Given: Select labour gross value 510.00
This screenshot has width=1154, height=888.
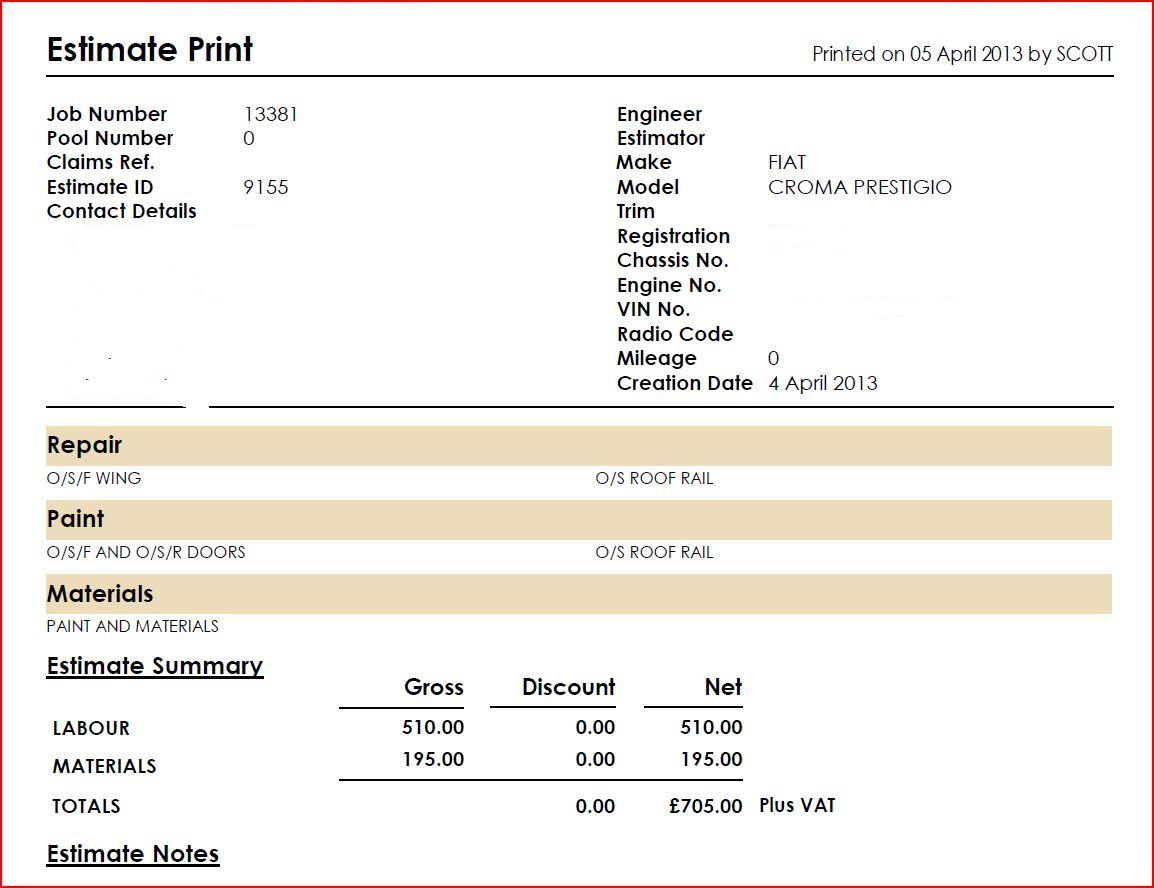Looking at the screenshot, I should (x=433, y=728).
